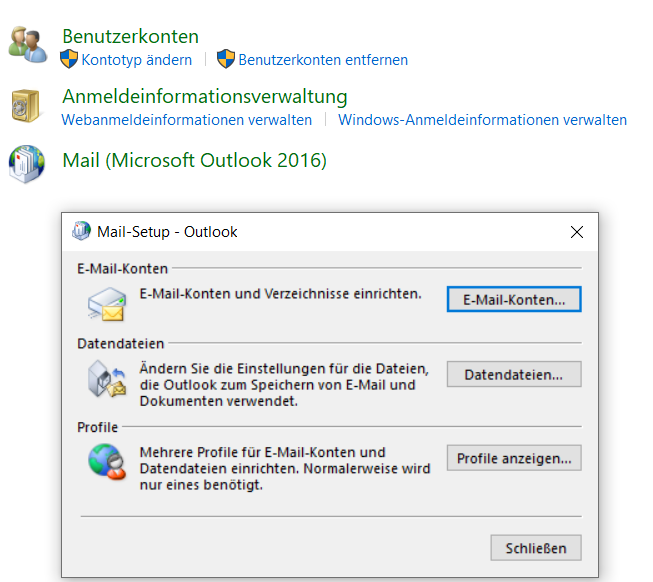Open Windows-Anmeldeinformationen verwalten link
The width and height of the screenshot is (653, 582).
(x=482, y=120)
